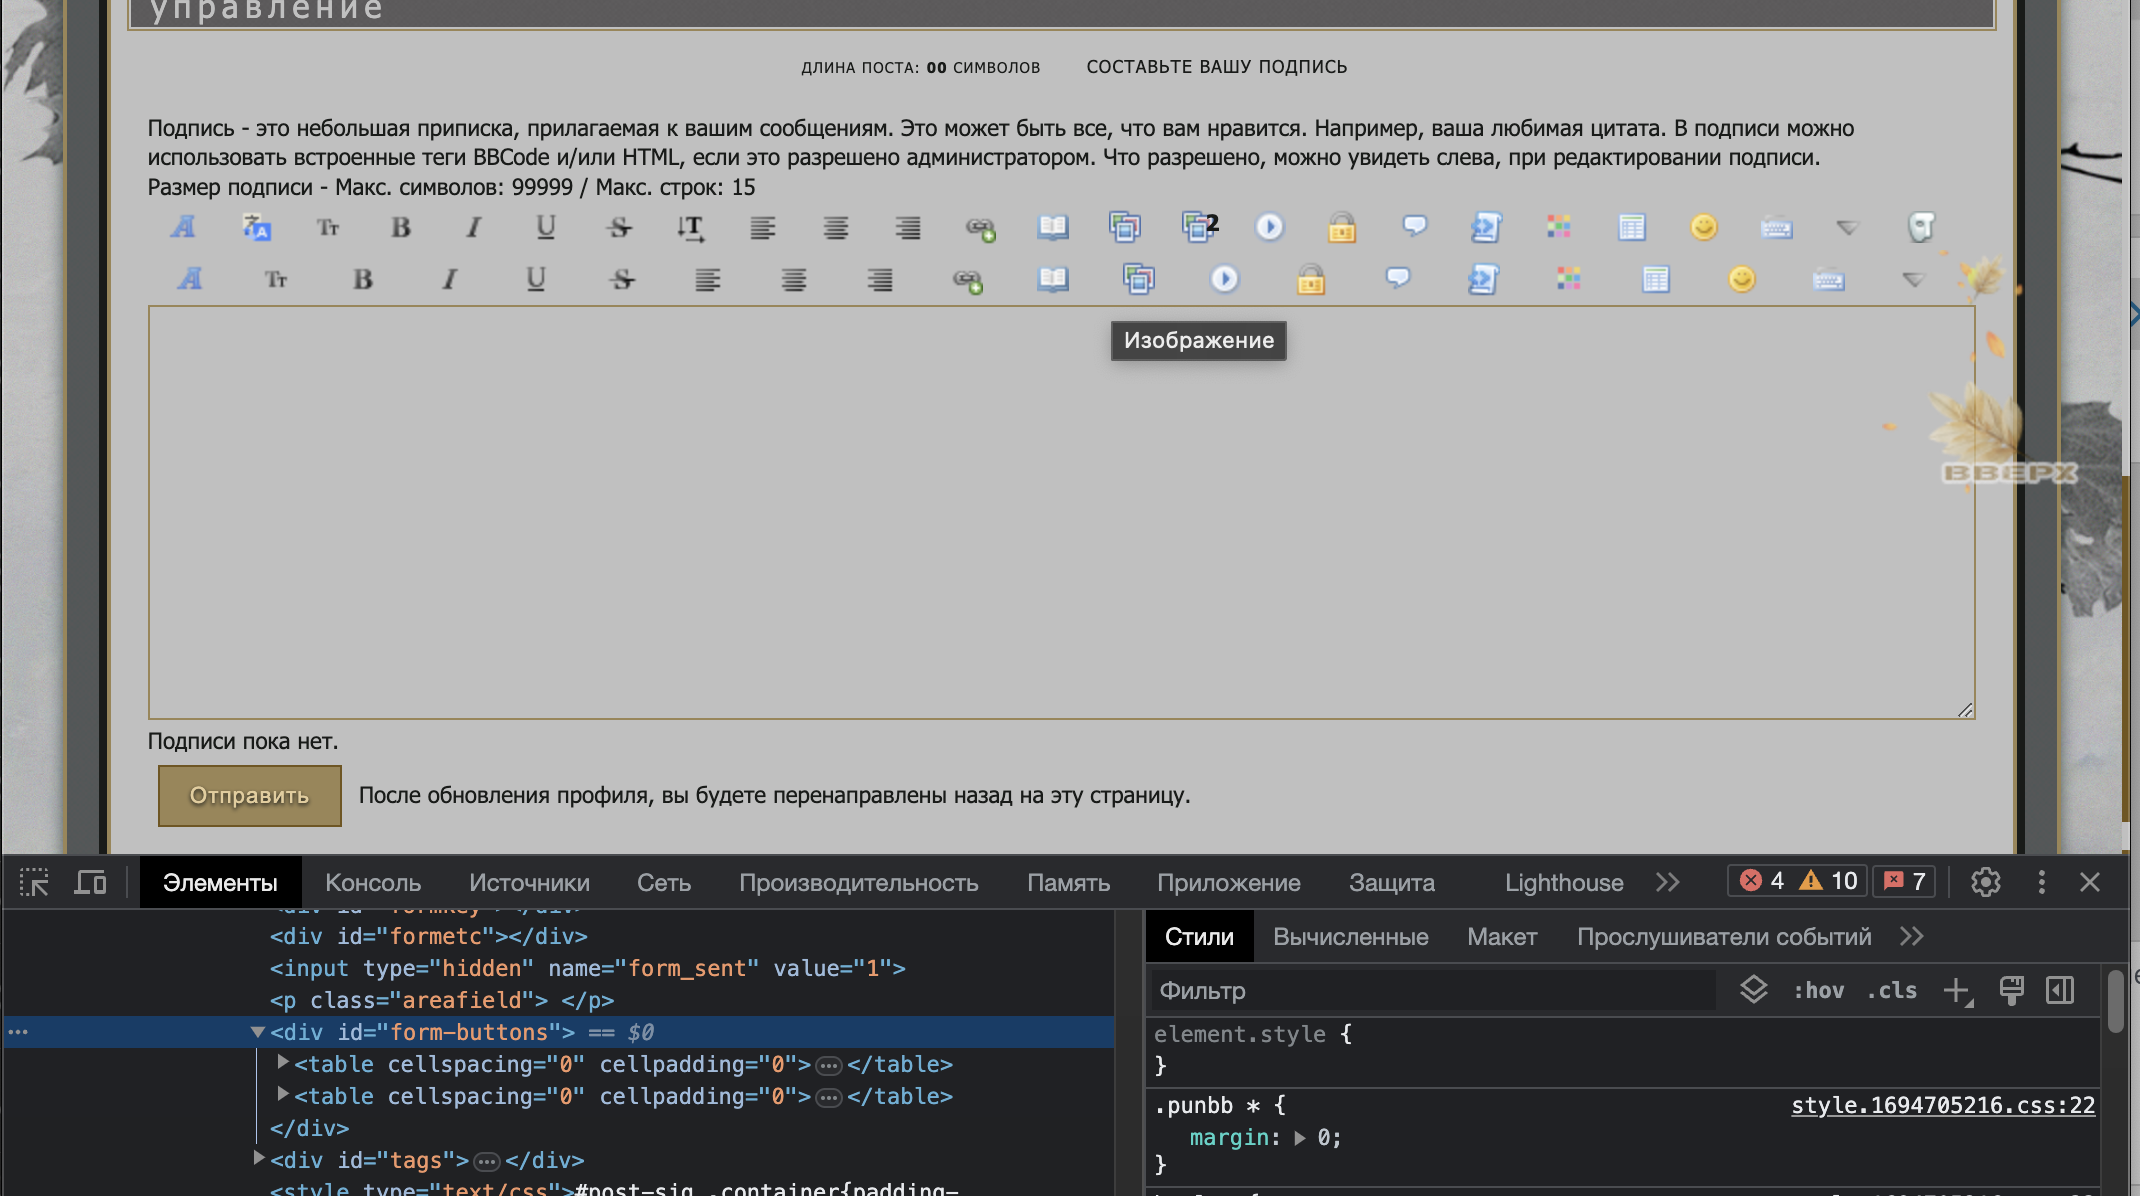The image size is (2140, 1196).
Task: Click strikethrough icon in the top toolbar row
Action: (x=619, y=228)
